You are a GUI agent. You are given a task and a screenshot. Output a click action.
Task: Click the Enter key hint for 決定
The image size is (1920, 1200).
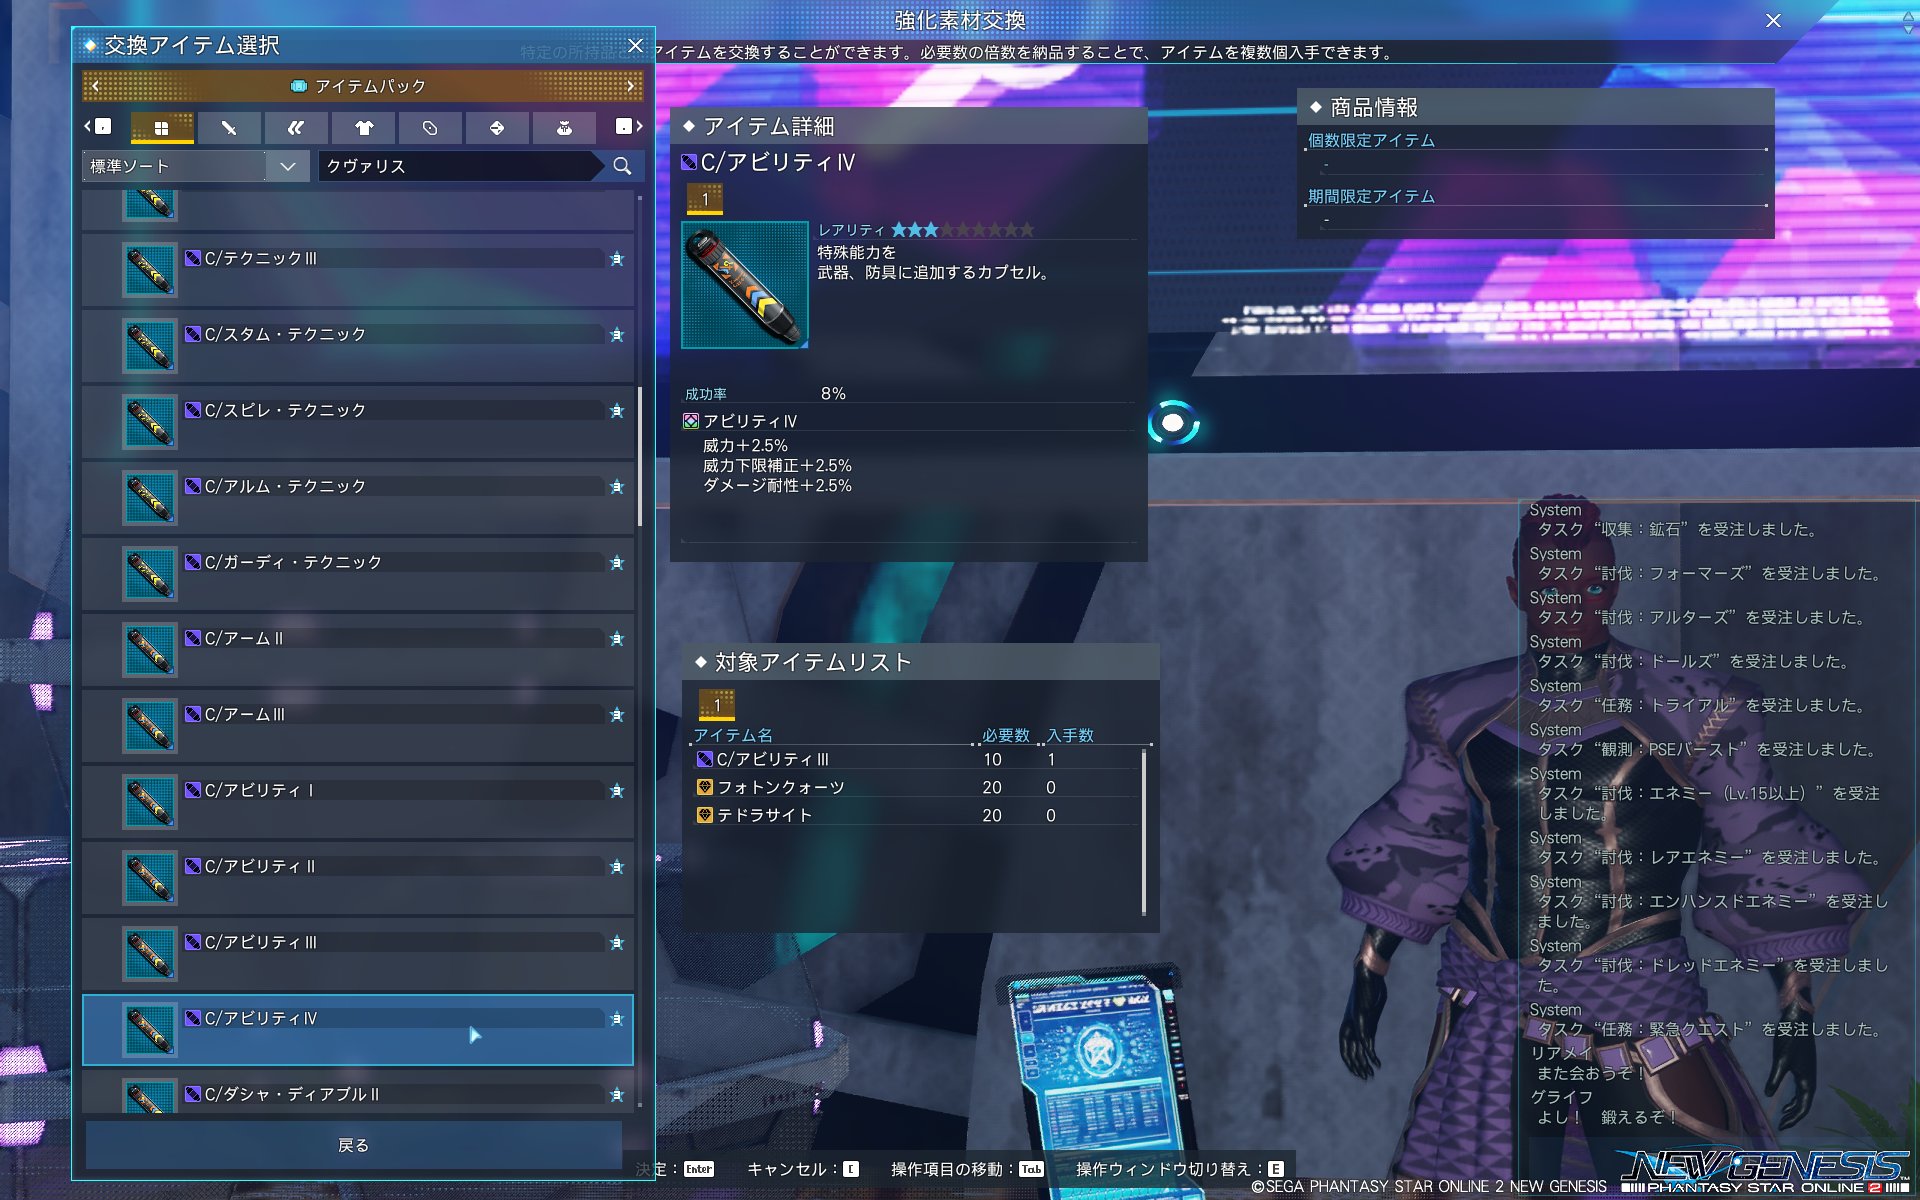[699, 1169]
